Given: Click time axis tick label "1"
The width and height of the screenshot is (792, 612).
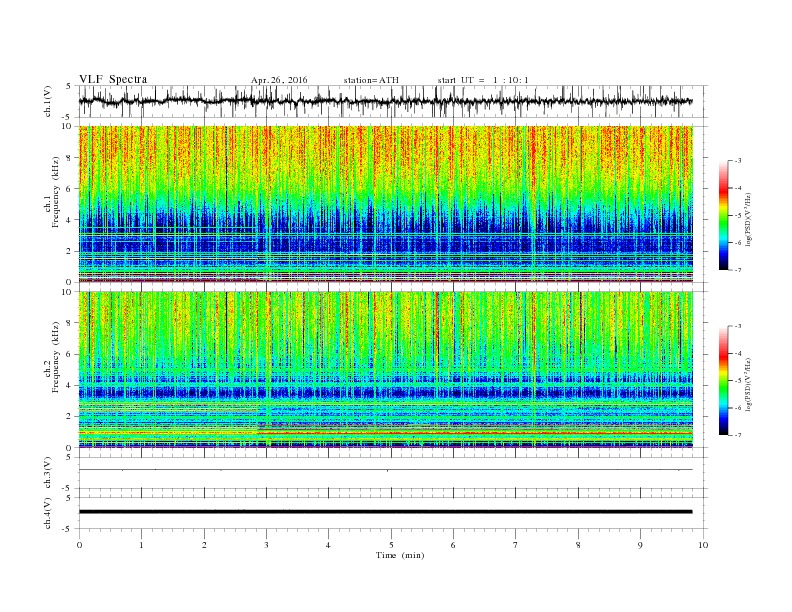Looking at the screenshot, I should click(x=141, y=545).
